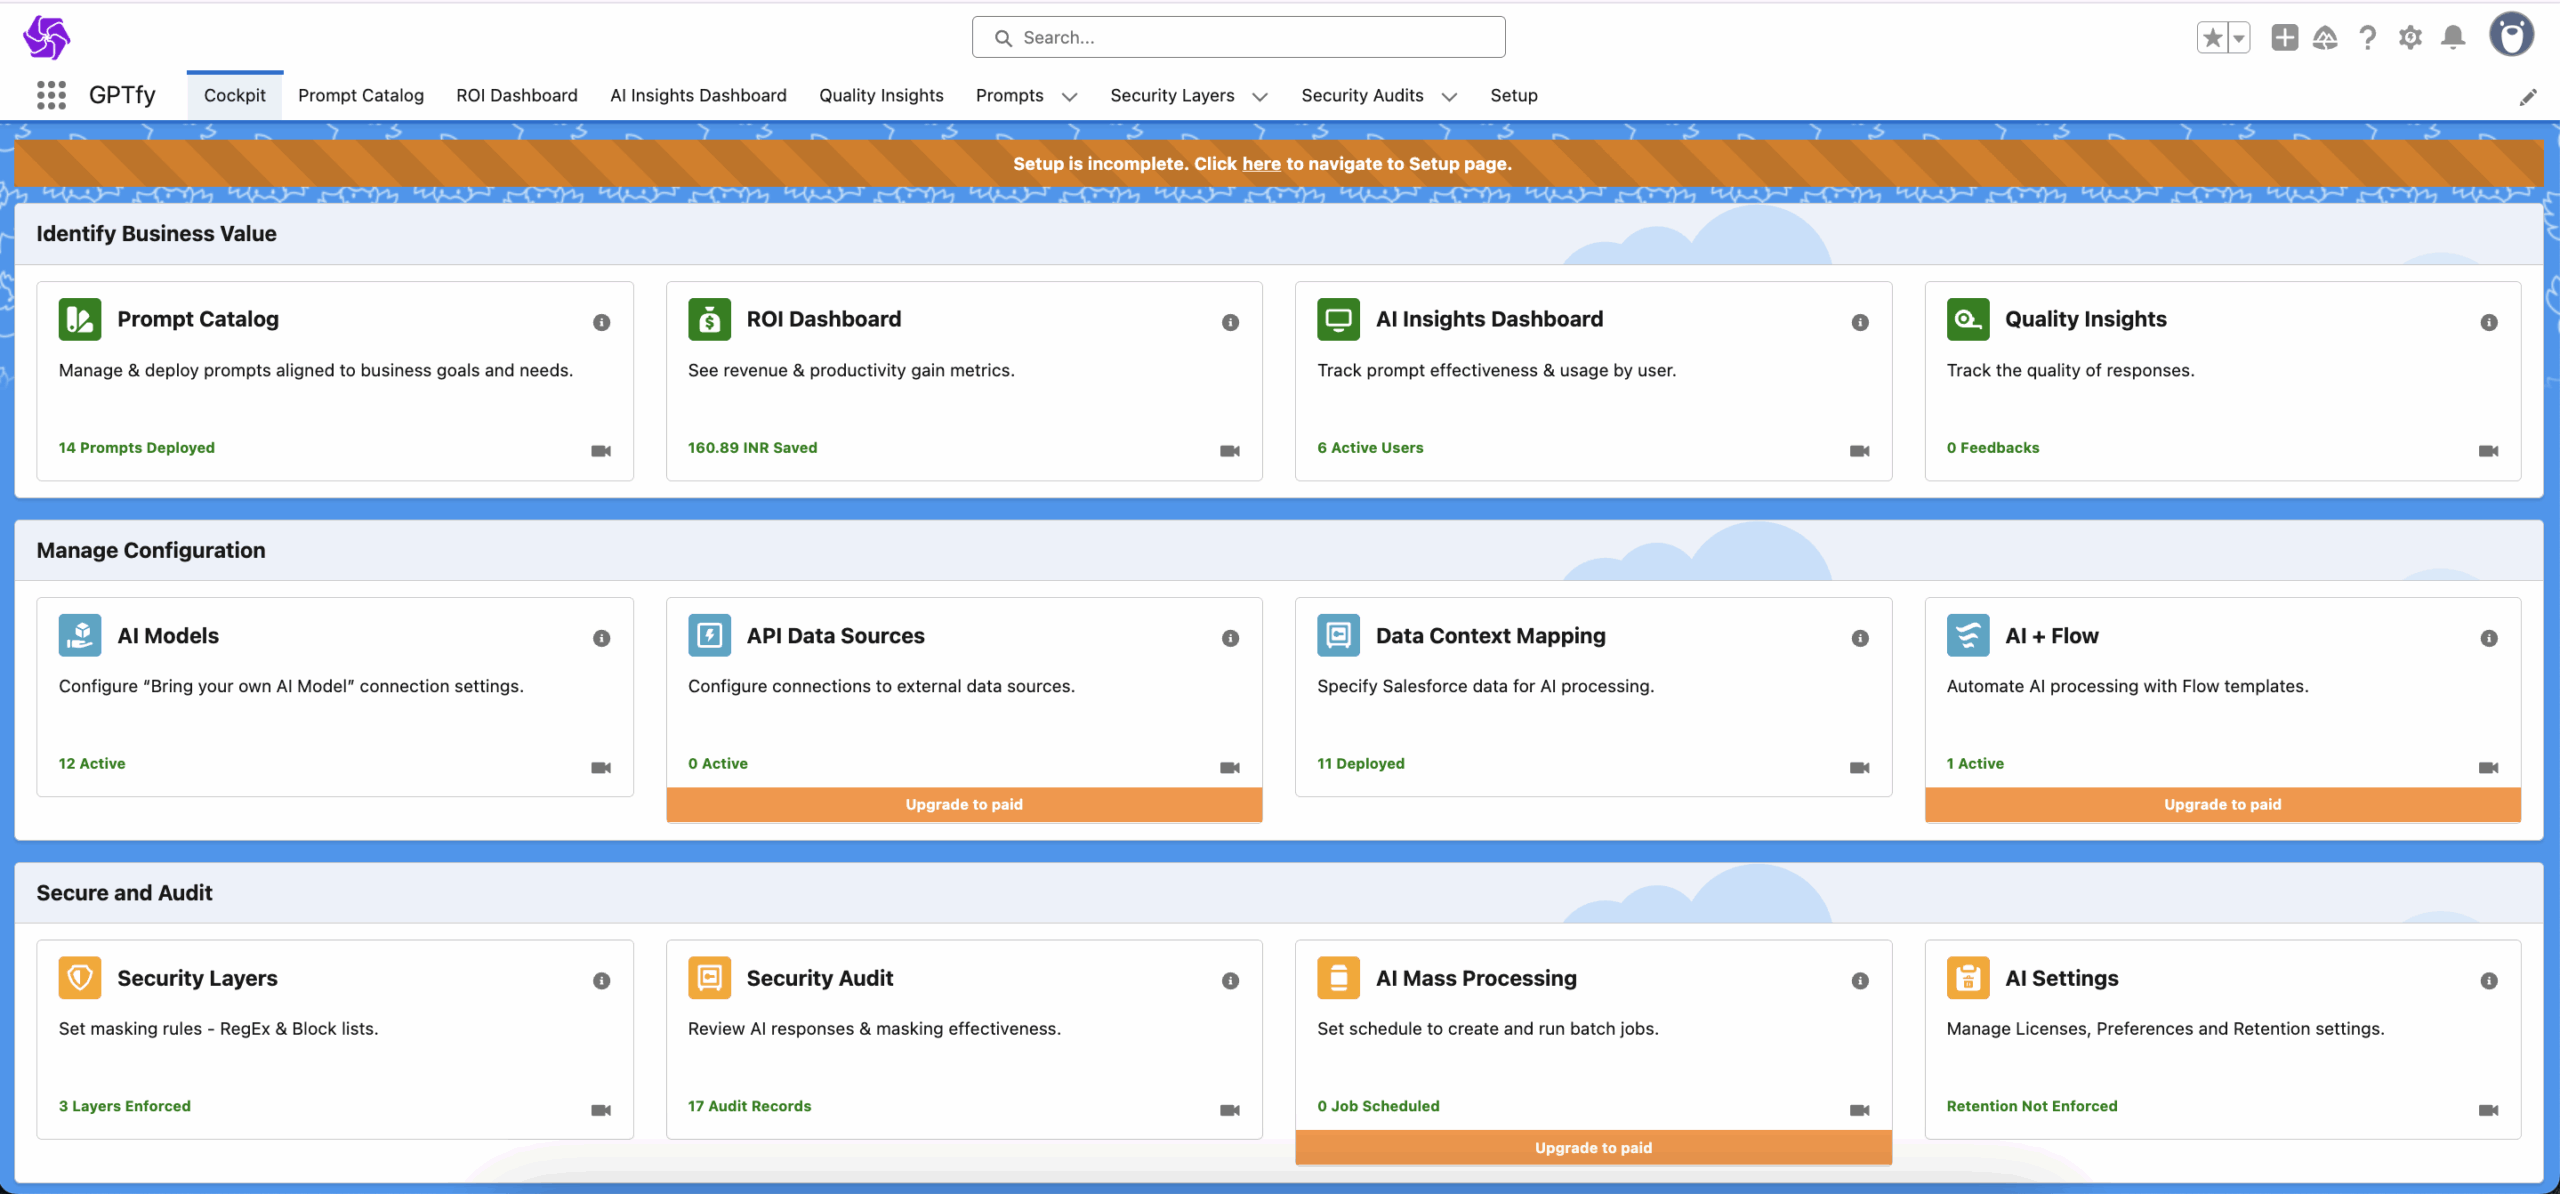The image size is (2560, 1194).
Task: Open the App Launcher grid icon
Action: pyautogui.click(x=51, y=95)
